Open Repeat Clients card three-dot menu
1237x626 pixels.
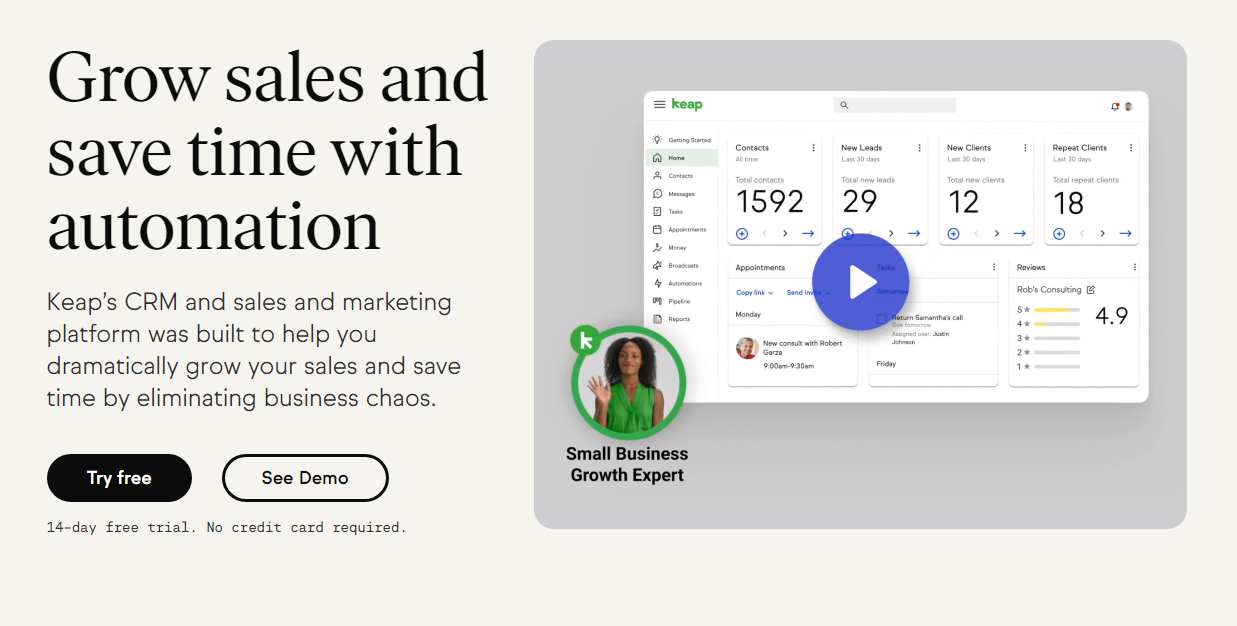[x=1131, y=148]
